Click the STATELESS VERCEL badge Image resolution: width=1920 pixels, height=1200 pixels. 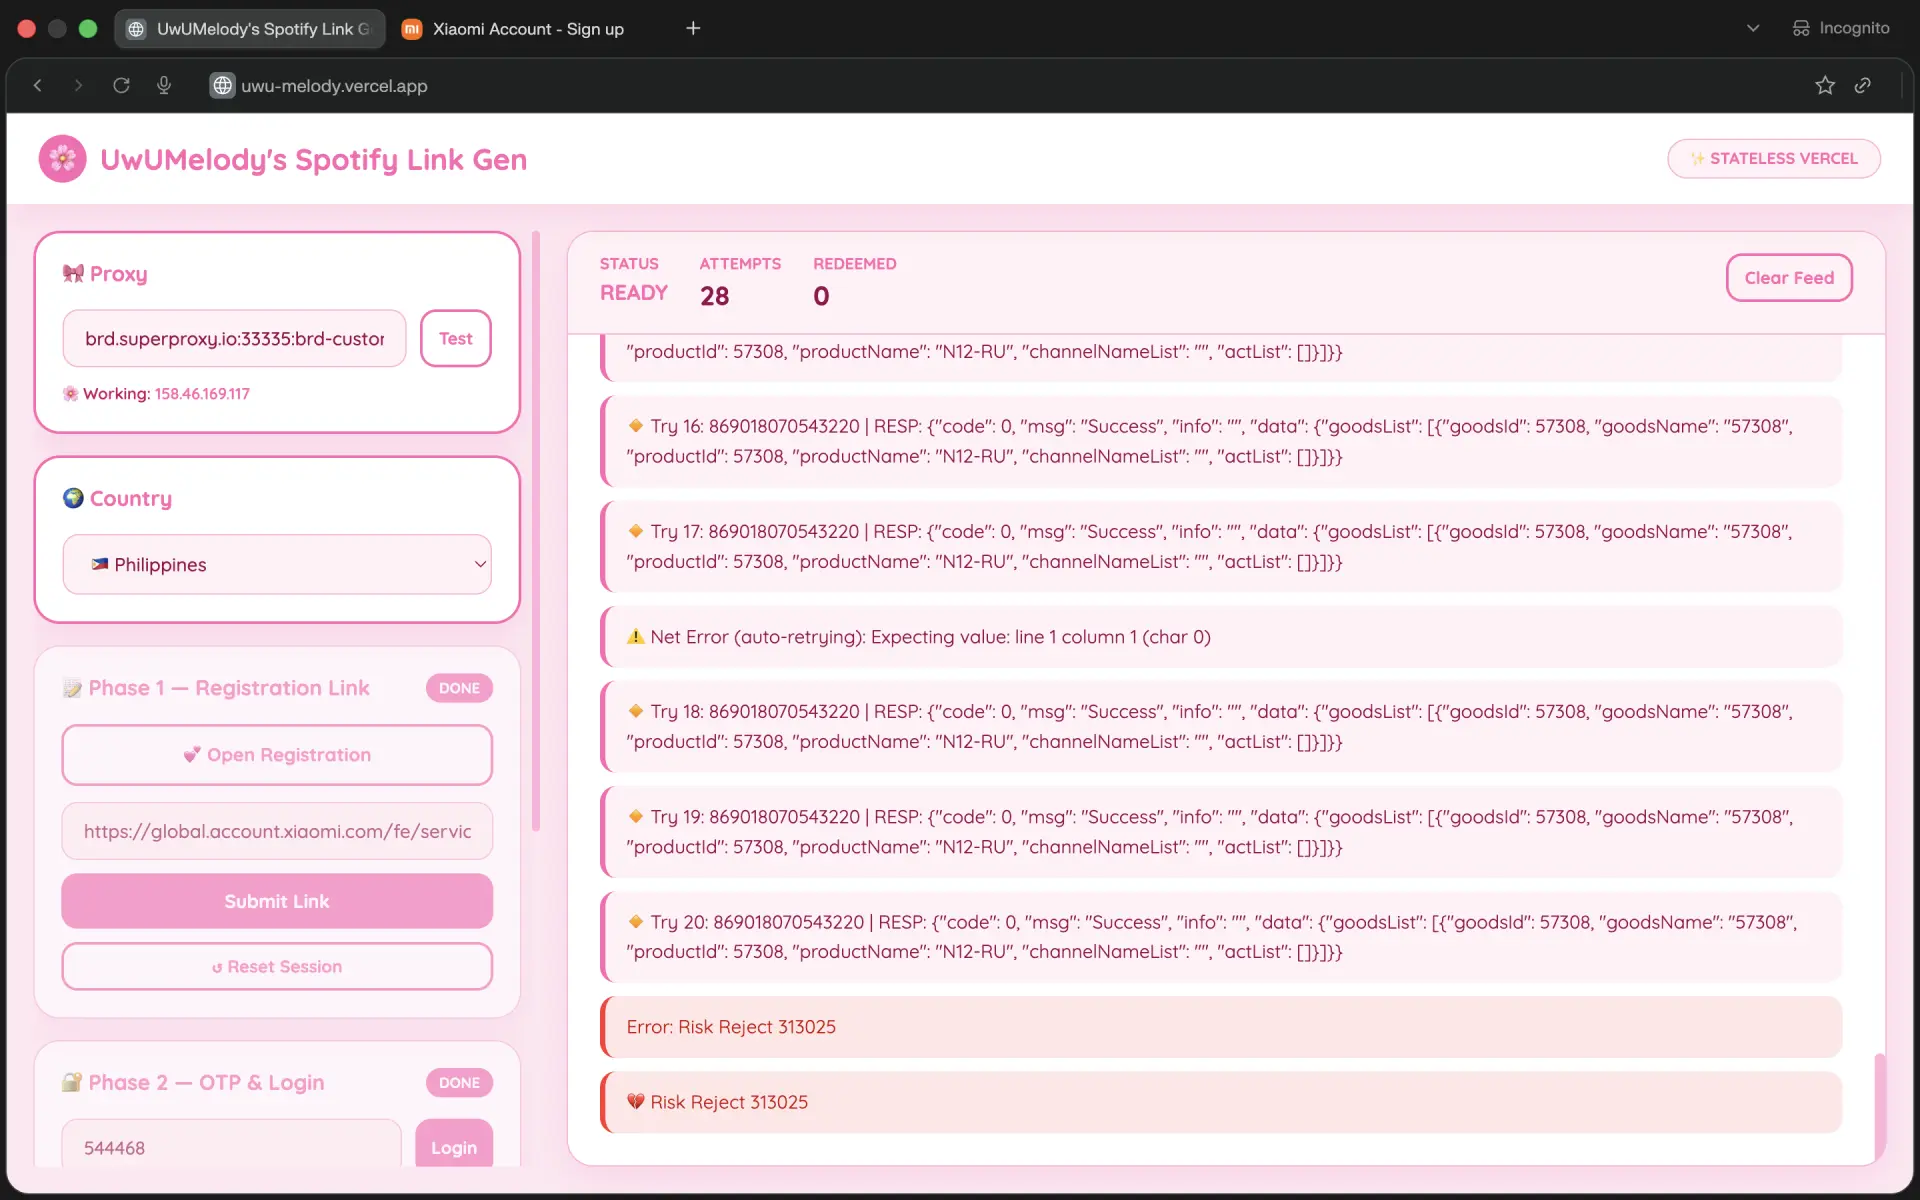pyautogui.click(x=1774, y=159)
